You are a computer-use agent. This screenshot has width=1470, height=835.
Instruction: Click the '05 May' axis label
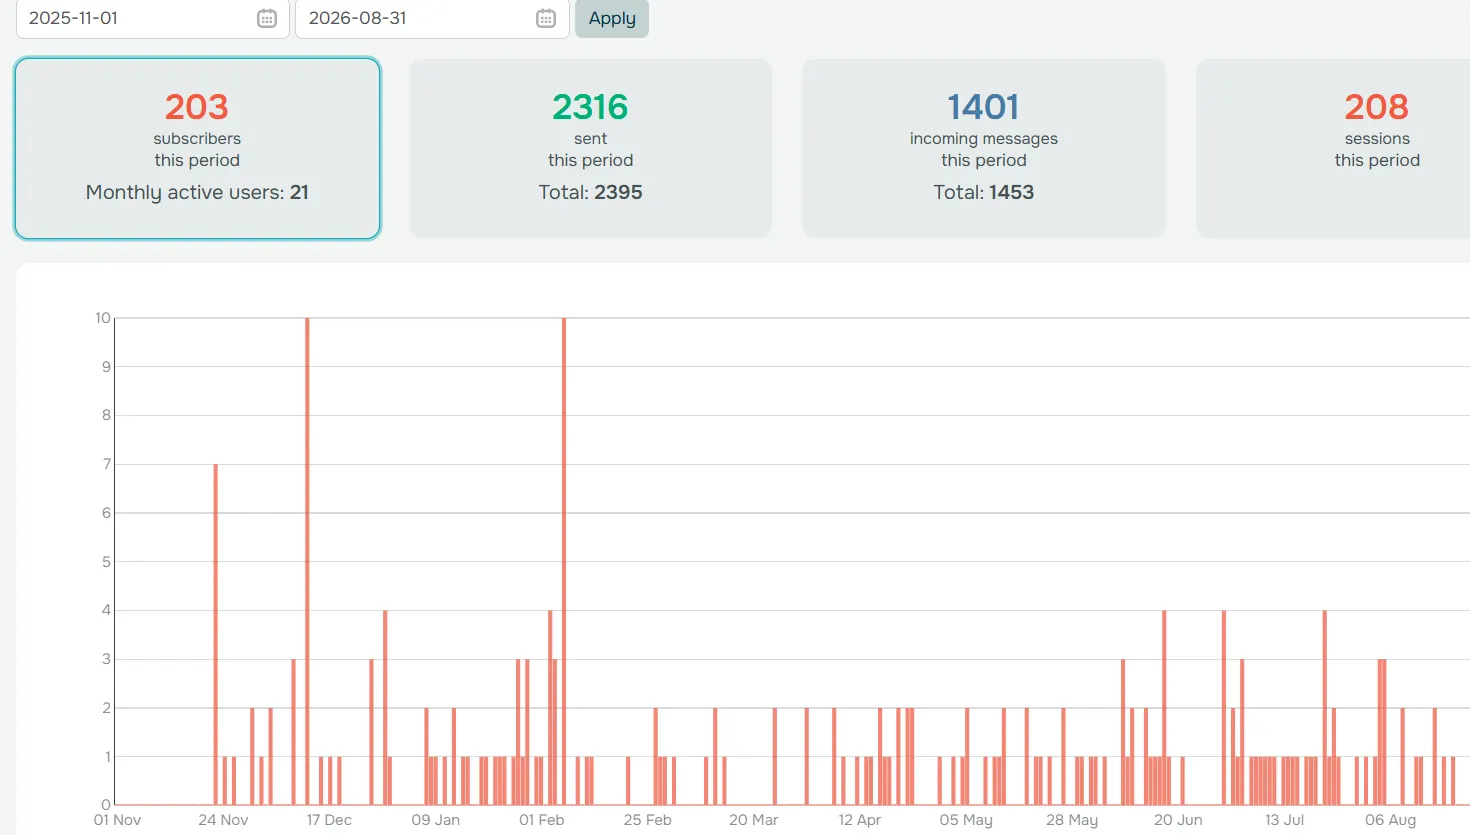(966, 820)
